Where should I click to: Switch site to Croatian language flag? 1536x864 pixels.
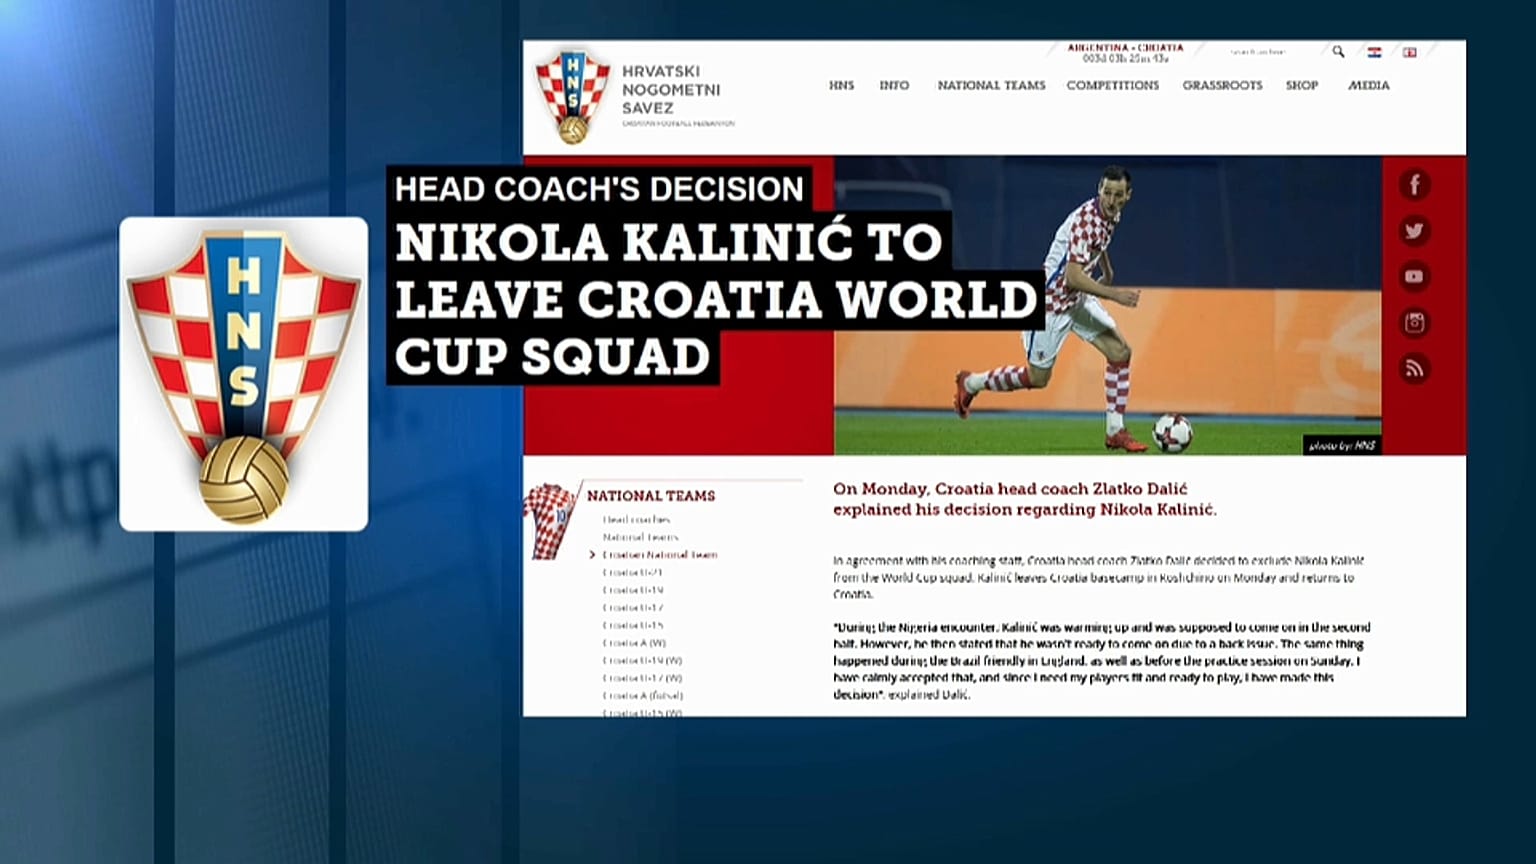[1375, 52]
